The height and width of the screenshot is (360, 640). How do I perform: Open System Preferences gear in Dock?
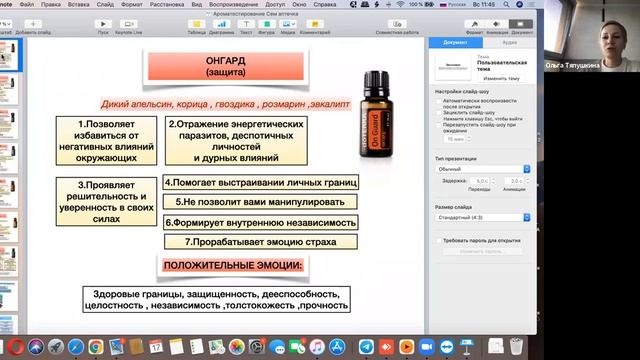point(257,347)
